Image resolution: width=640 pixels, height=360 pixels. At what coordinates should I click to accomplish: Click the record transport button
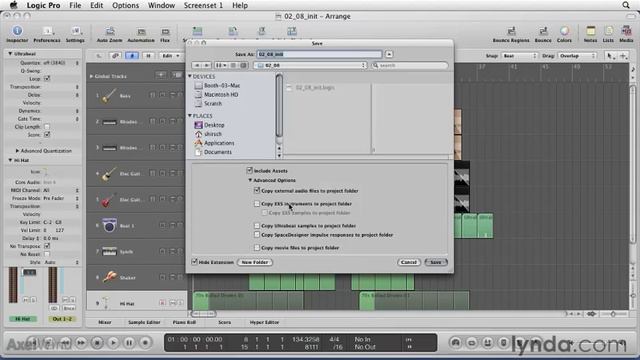point(145,342)
